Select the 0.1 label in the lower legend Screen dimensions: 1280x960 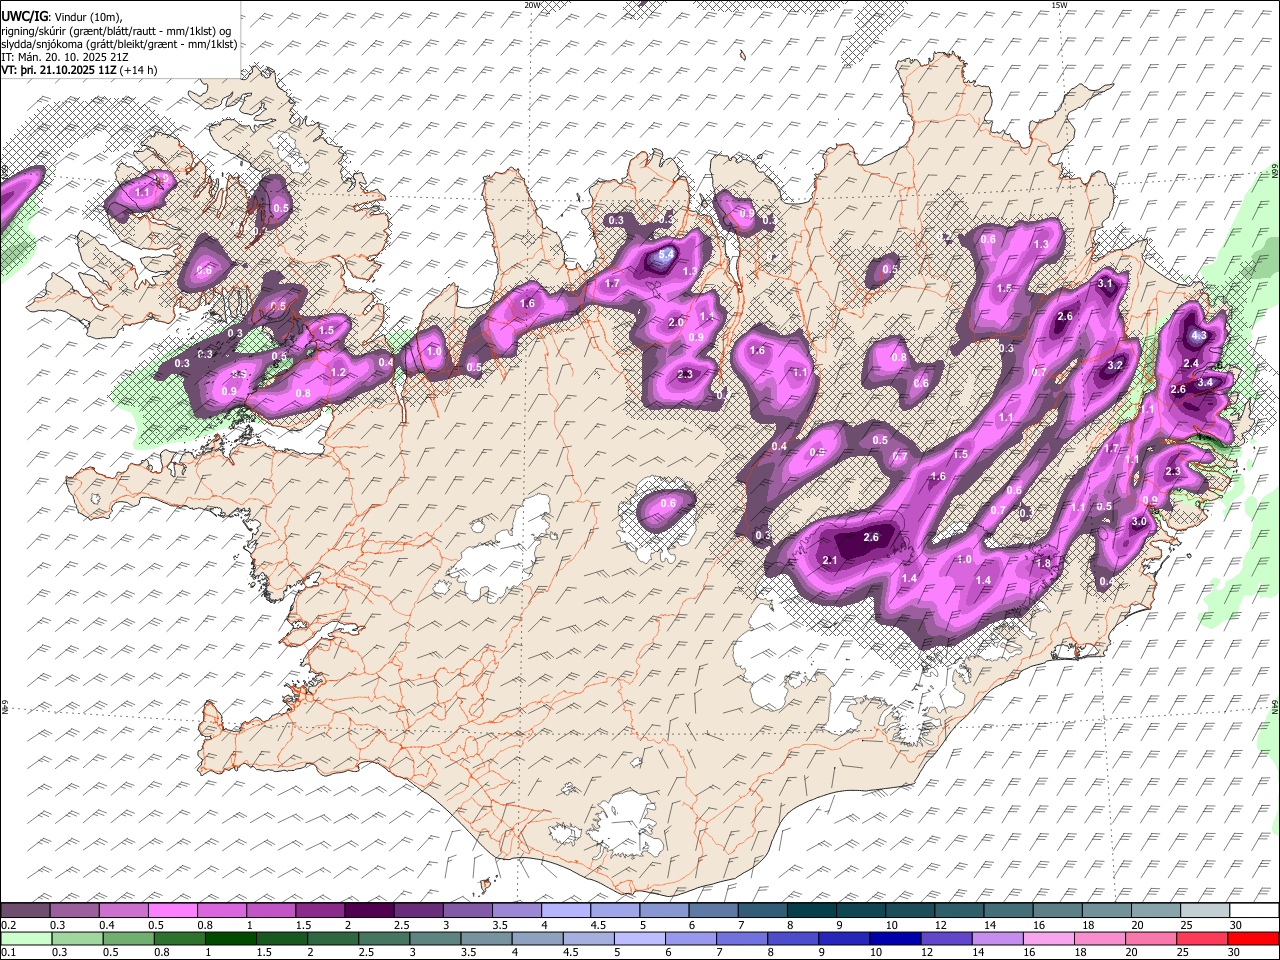(x=10, y=952)
